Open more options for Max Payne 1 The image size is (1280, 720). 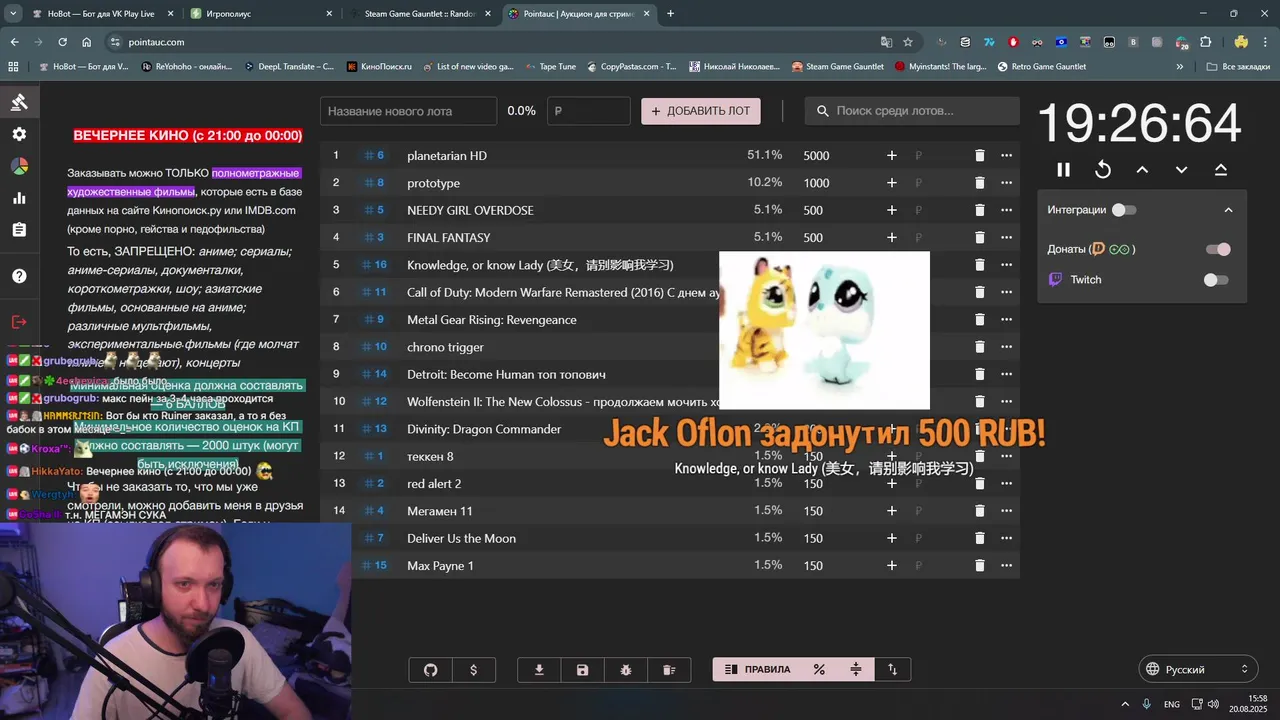pyautogui.click(x=1006, y=566)
